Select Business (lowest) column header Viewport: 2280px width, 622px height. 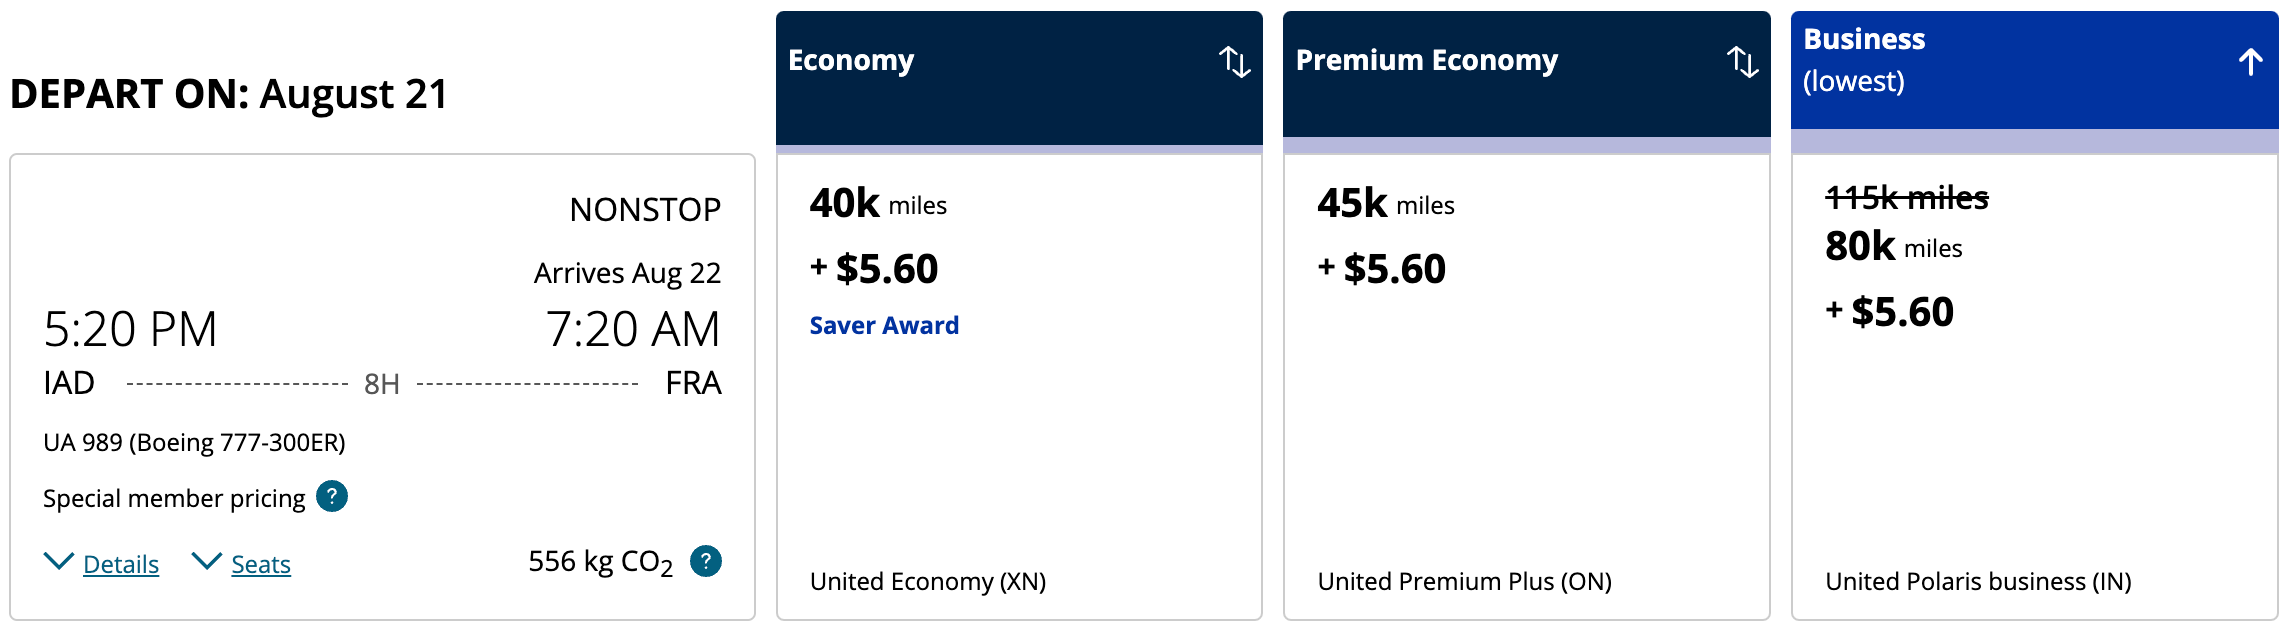[1864, 58]
